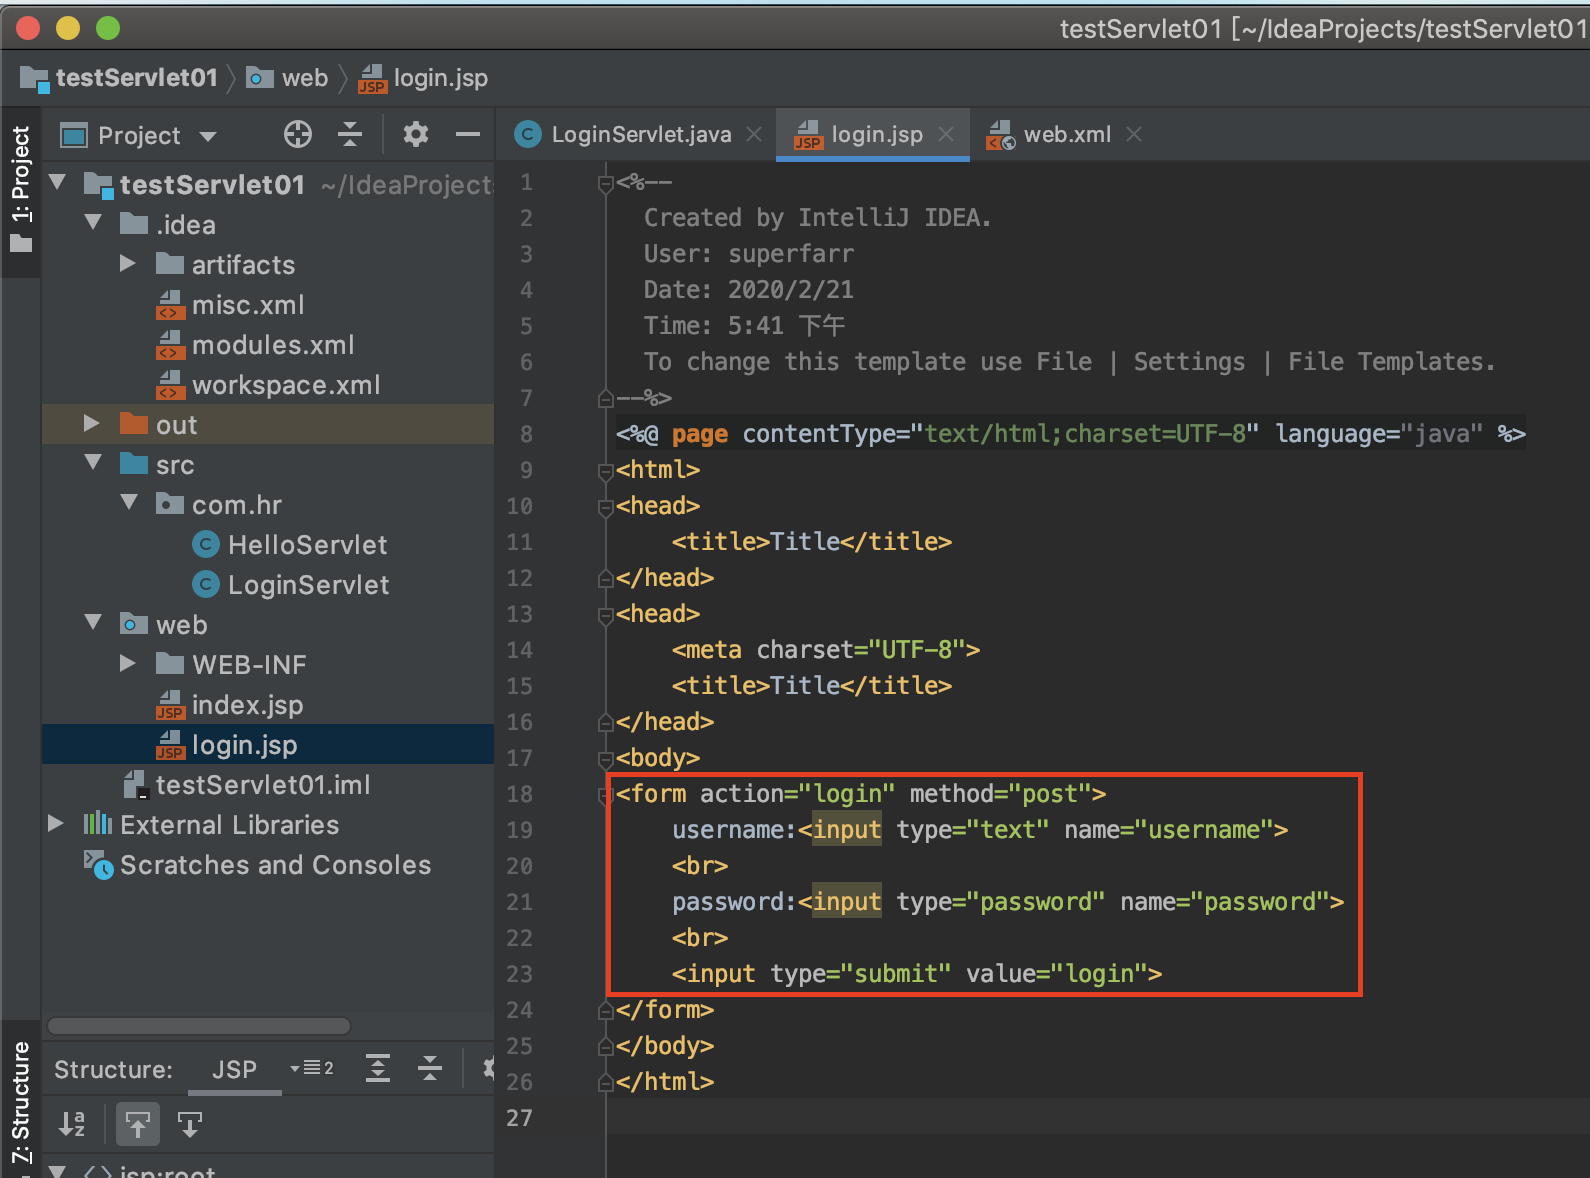Close the login.jsp tab

click(x=946, y=134)
